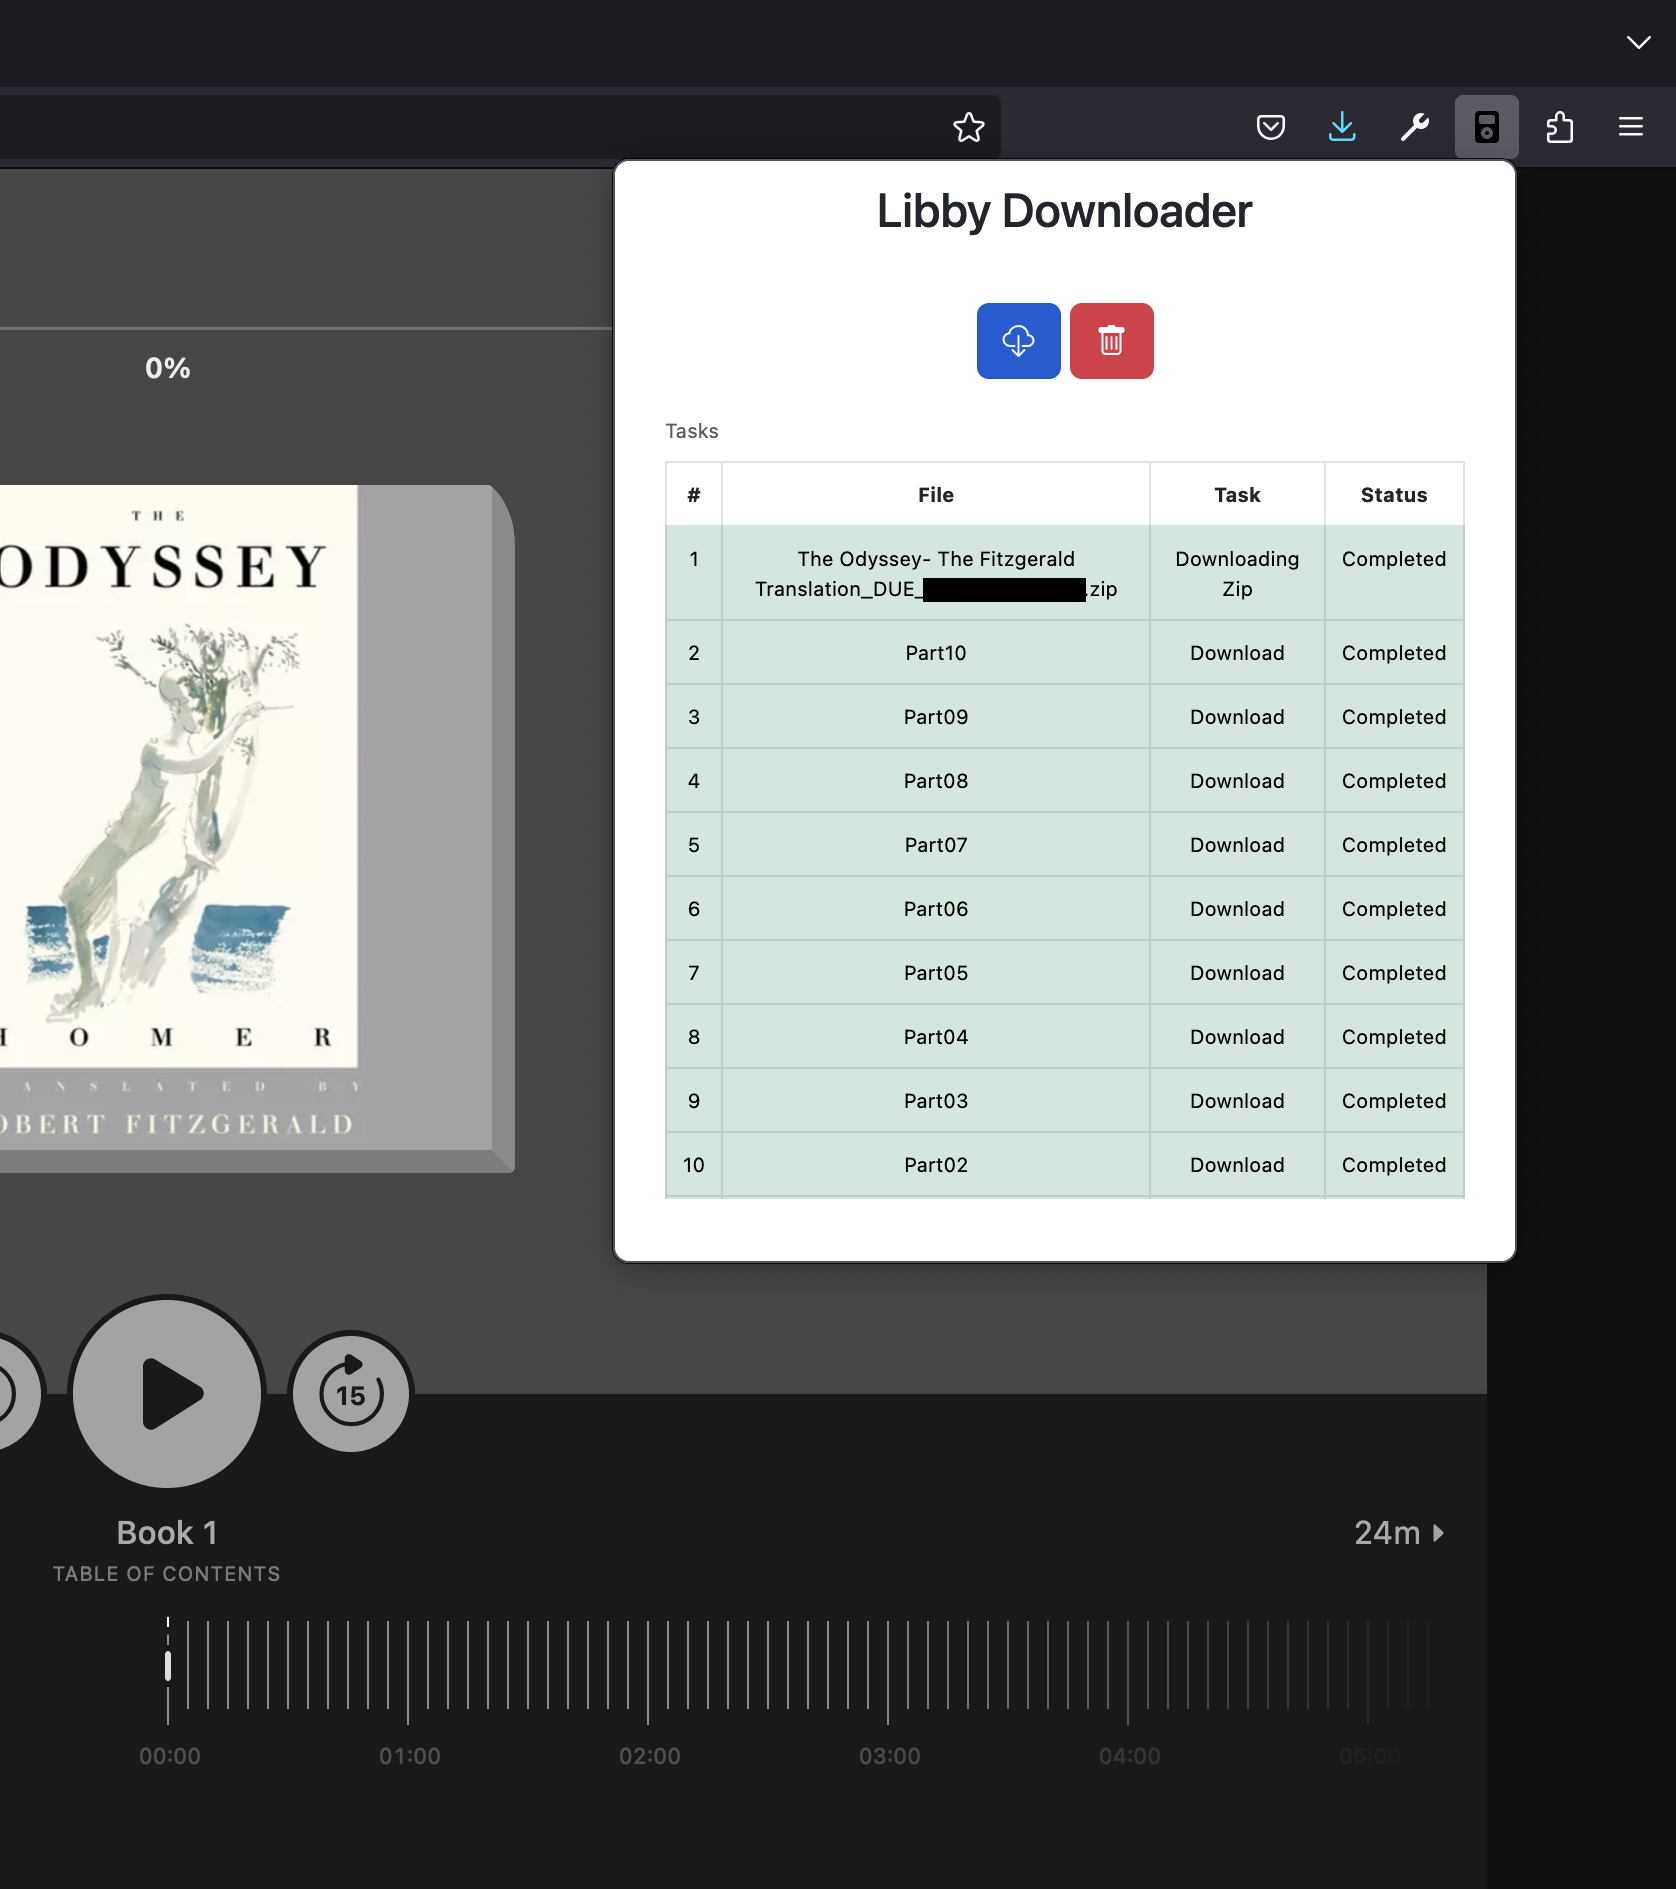1676x1889 pixels.
Task: Click Completed status in Part02 row
Action: tap(1394, 1165)
